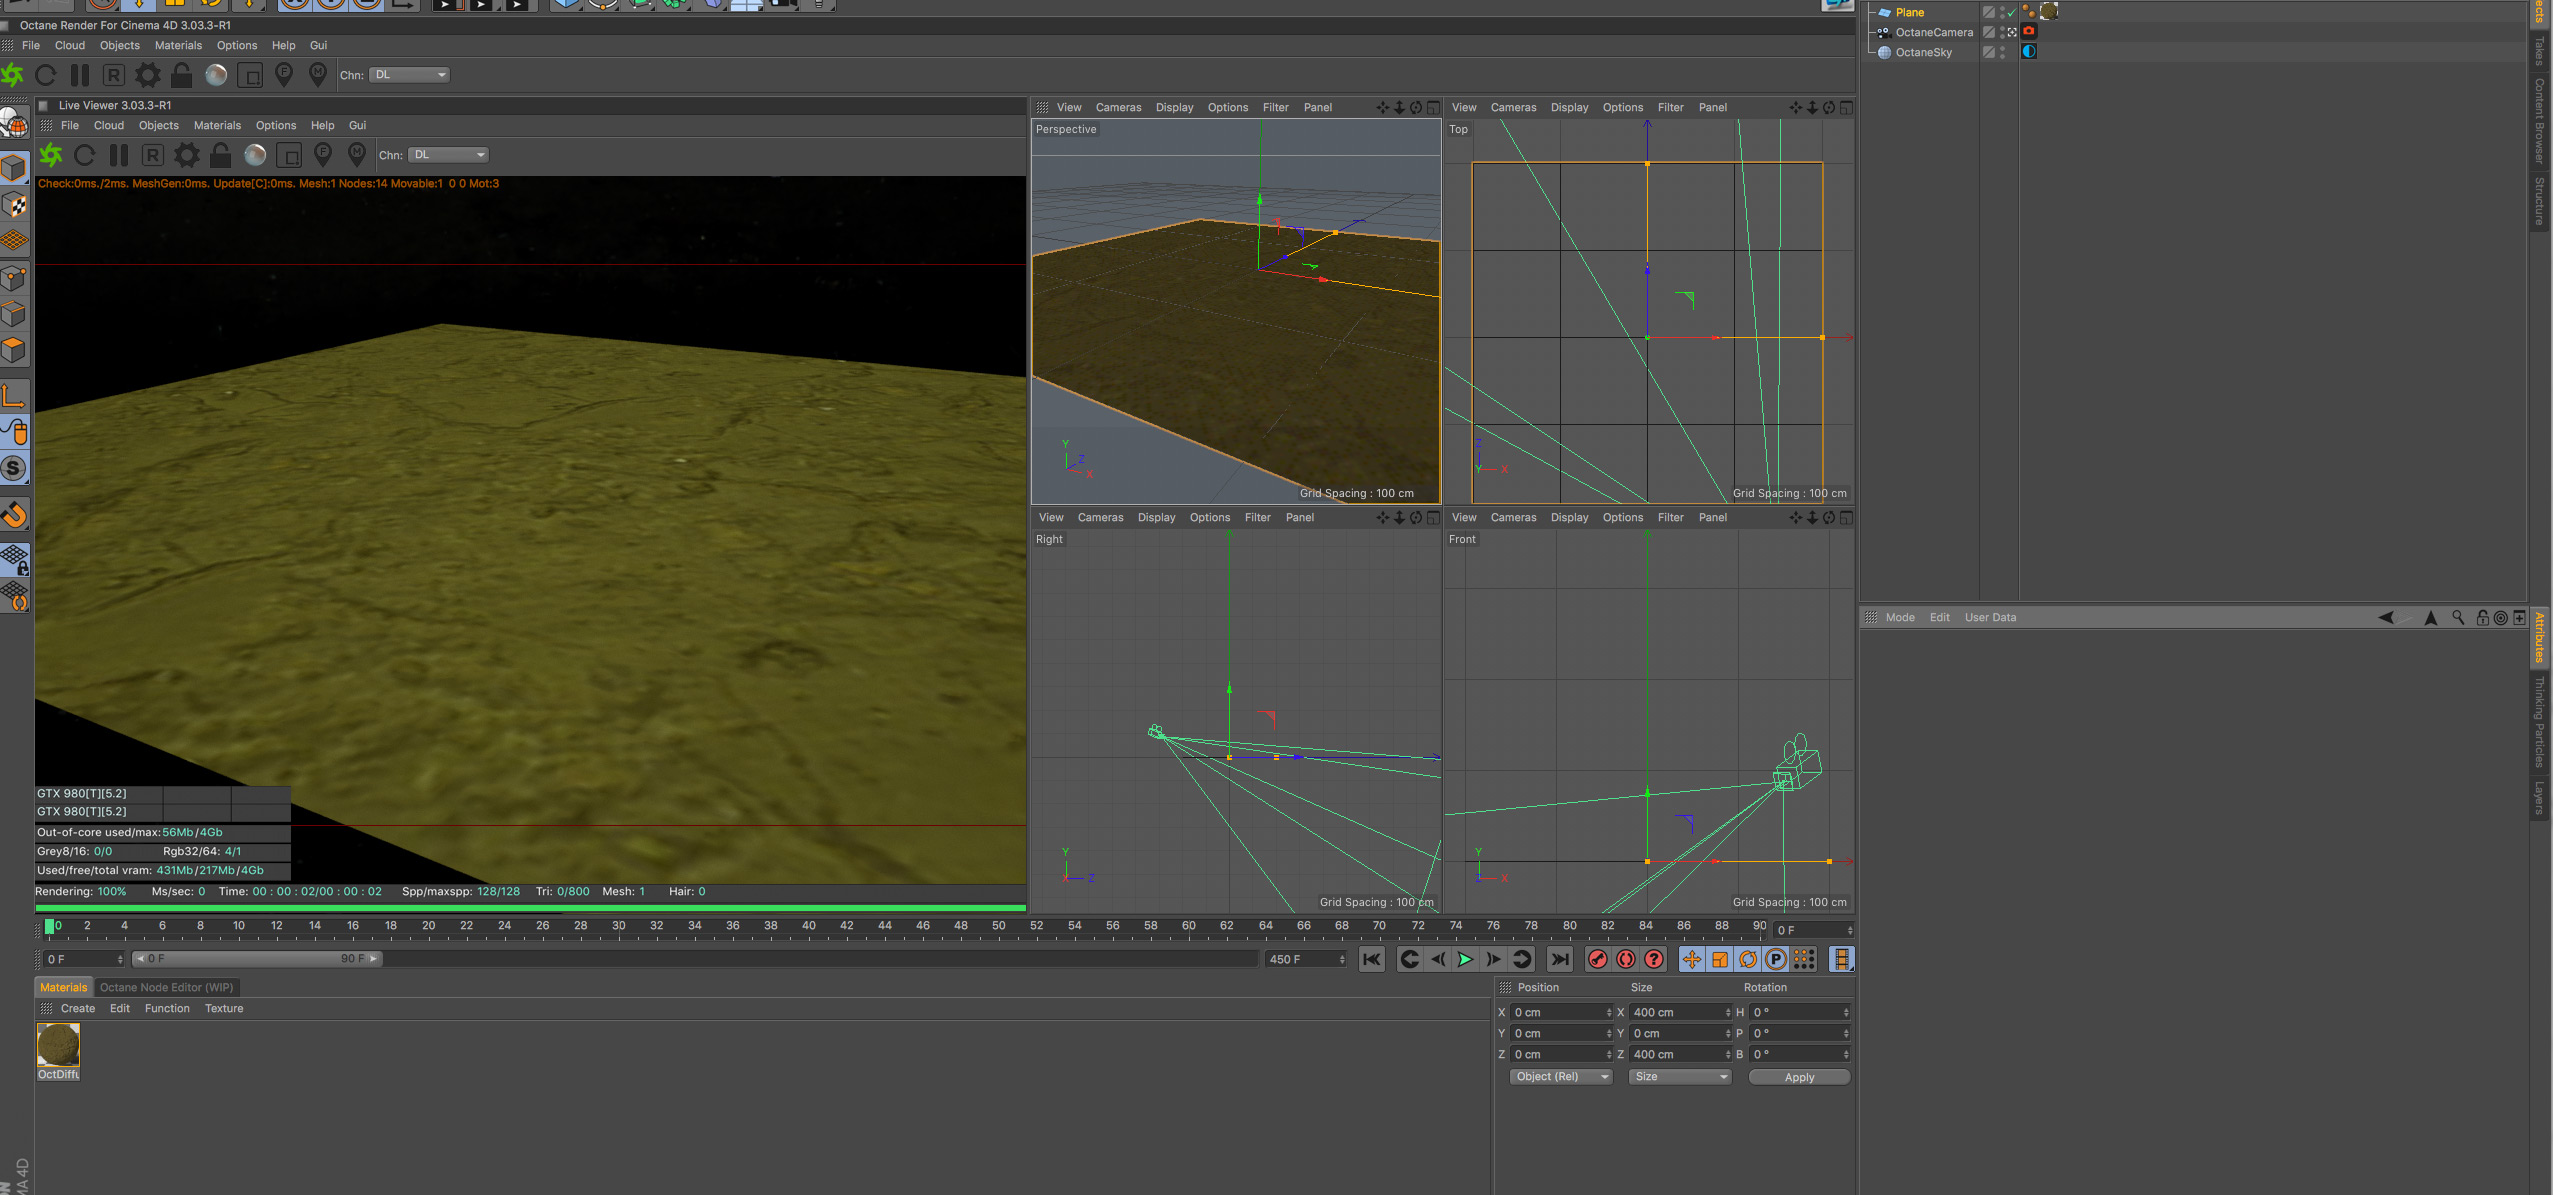This screenshot has width=2553, height=1195.
Task: Open the Size mode dropdown in coordinates panel
Action: [1679, 1077]
